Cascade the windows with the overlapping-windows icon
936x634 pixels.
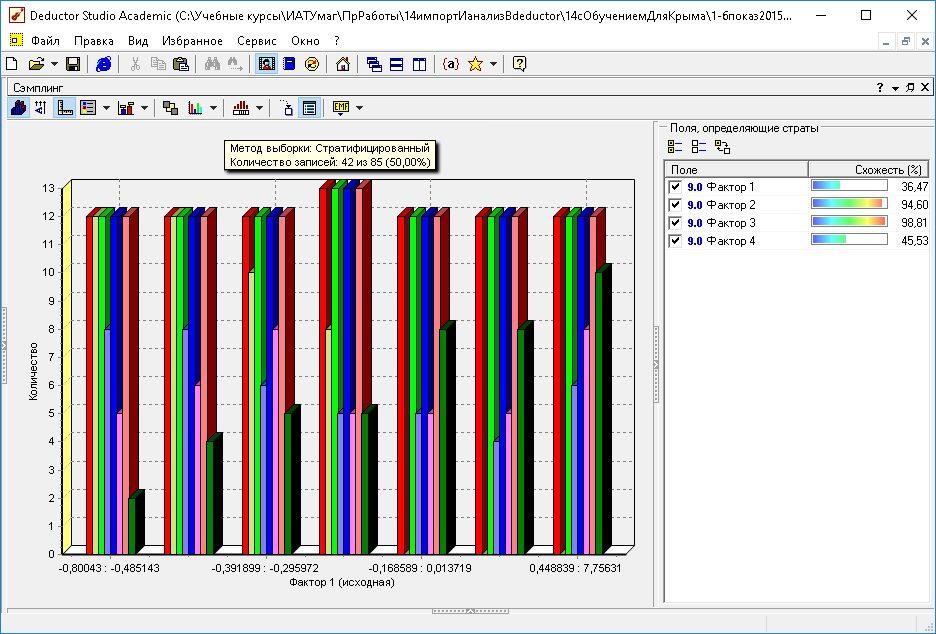coord(374,64)
